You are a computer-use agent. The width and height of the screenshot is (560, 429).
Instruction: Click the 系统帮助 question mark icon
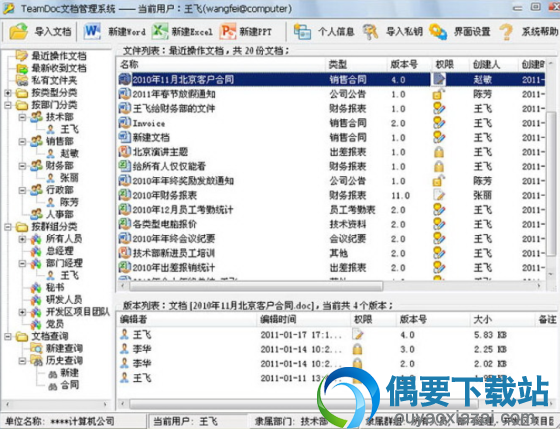[506, 32]
